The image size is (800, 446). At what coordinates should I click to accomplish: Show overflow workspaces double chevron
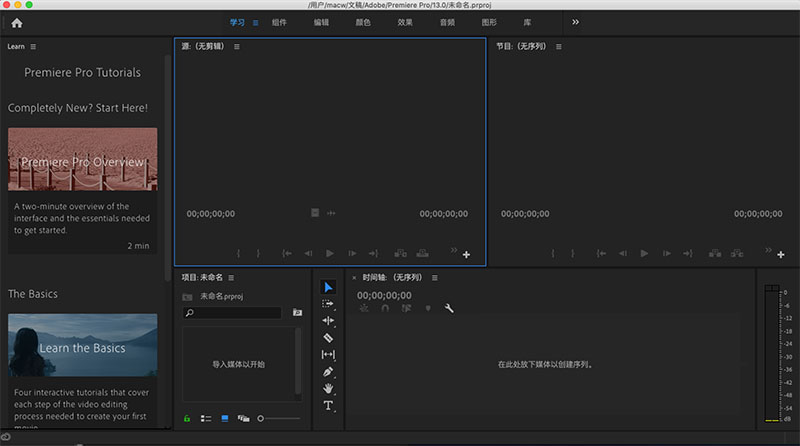pyautogui.click(x=576, y=22)
